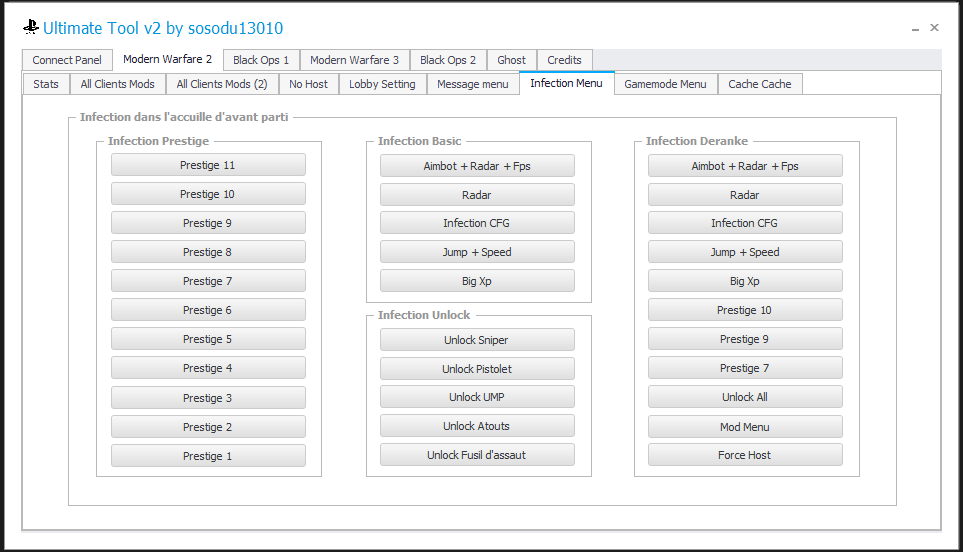Image resolution: width=963 pixels, height=552 pixels.
Task: Minimize the Ultimate Tool window
Action: 915,28
